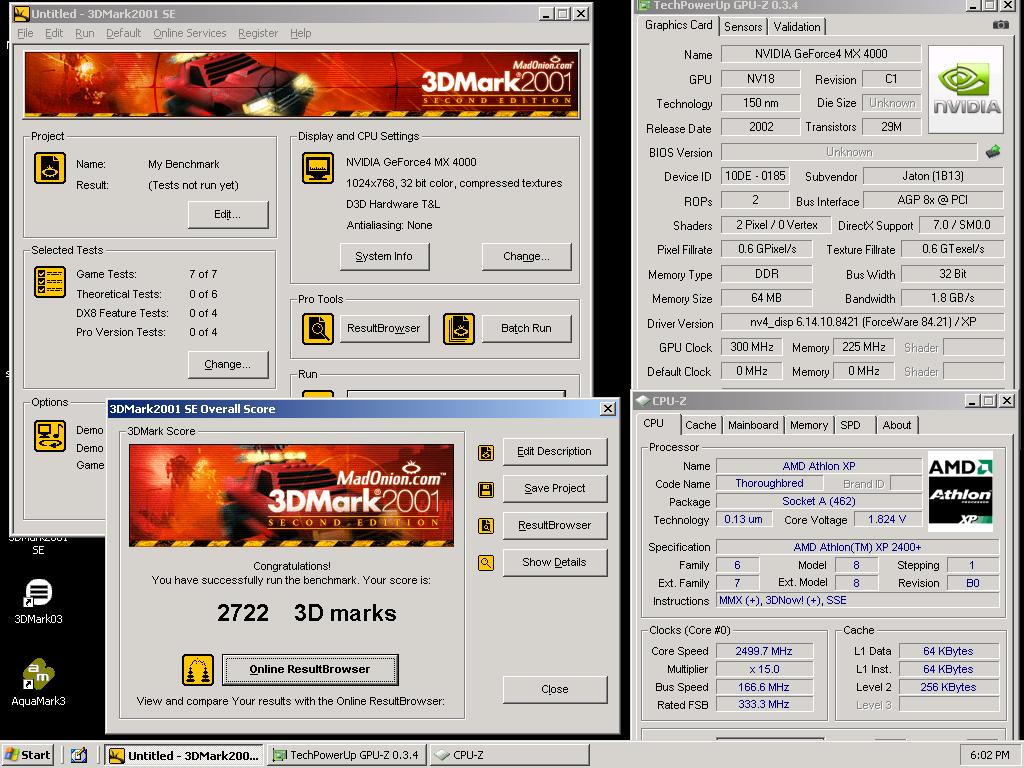Click the CPU-Z Specification field

point(857,547)
